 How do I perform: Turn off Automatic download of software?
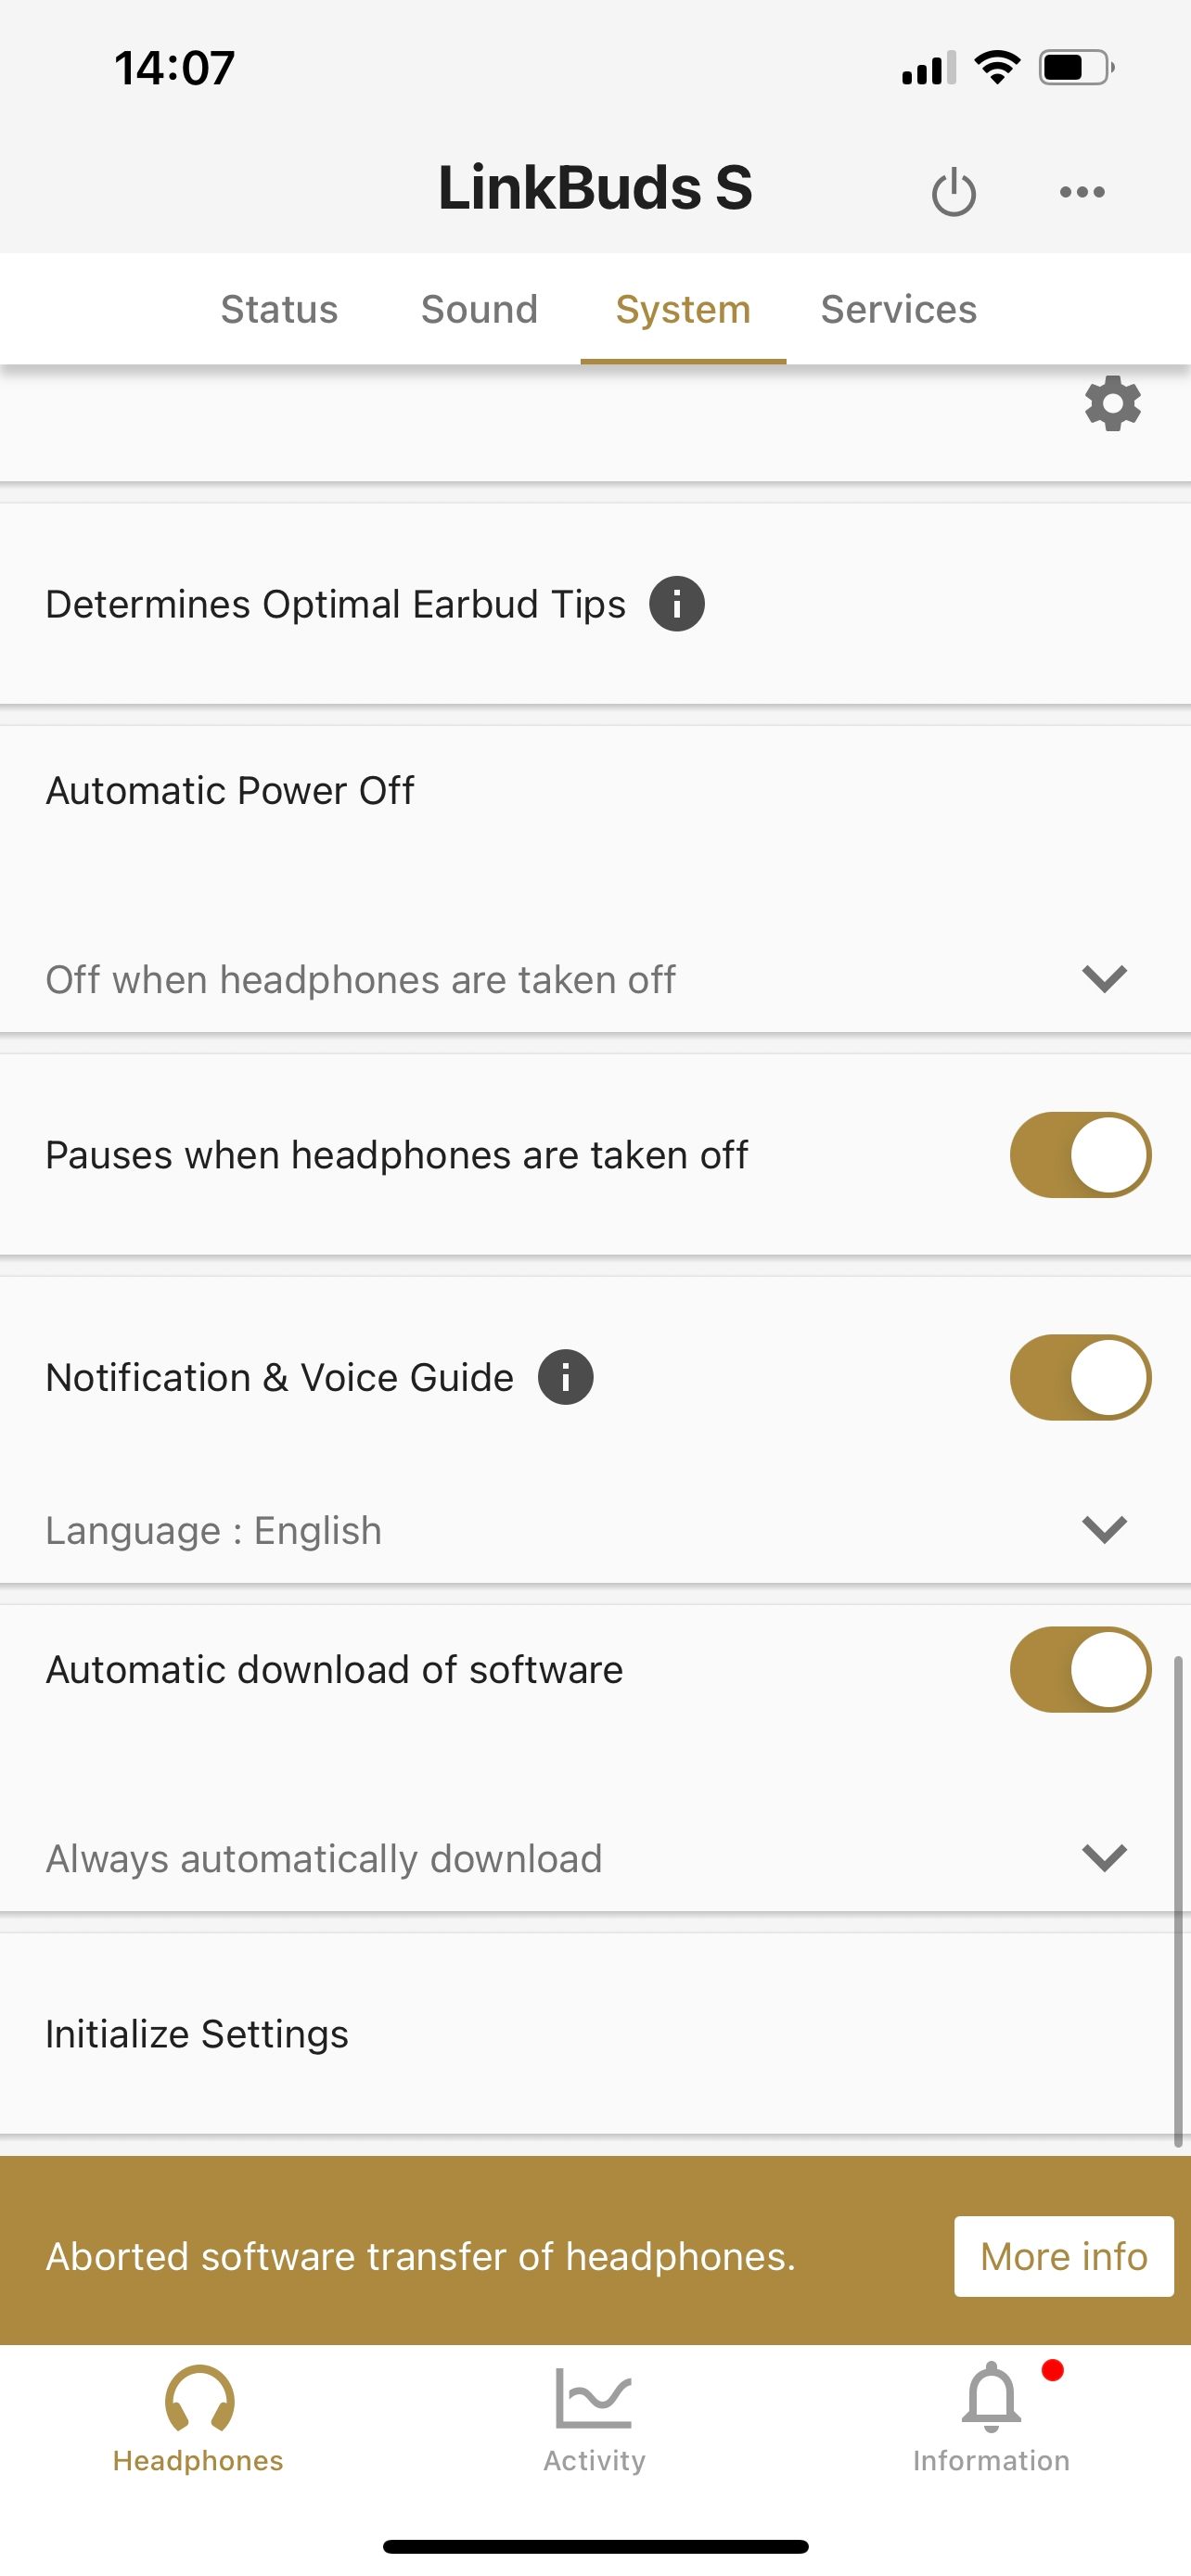[1080, 1669]
